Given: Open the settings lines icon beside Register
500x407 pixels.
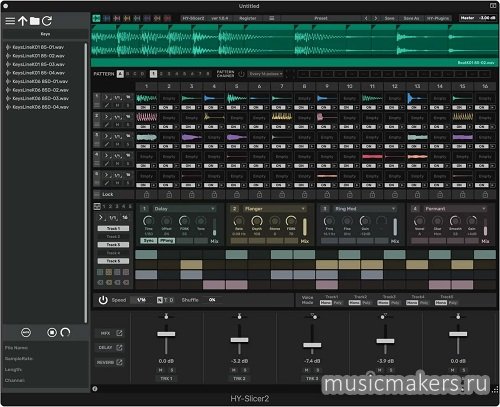Looking at the screenshot, I should (x=272, y=18).
